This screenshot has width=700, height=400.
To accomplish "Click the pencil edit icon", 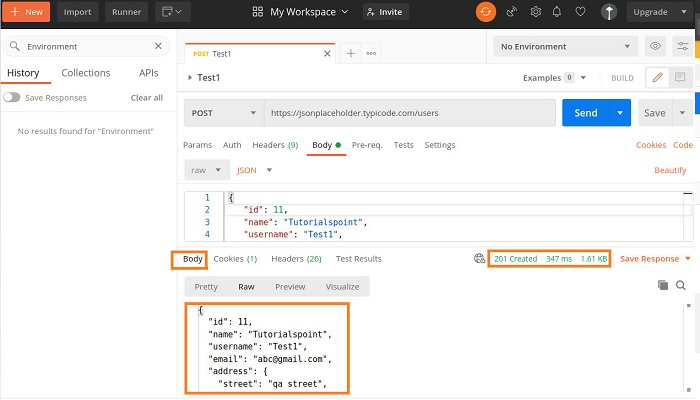I will pos(657,77).
